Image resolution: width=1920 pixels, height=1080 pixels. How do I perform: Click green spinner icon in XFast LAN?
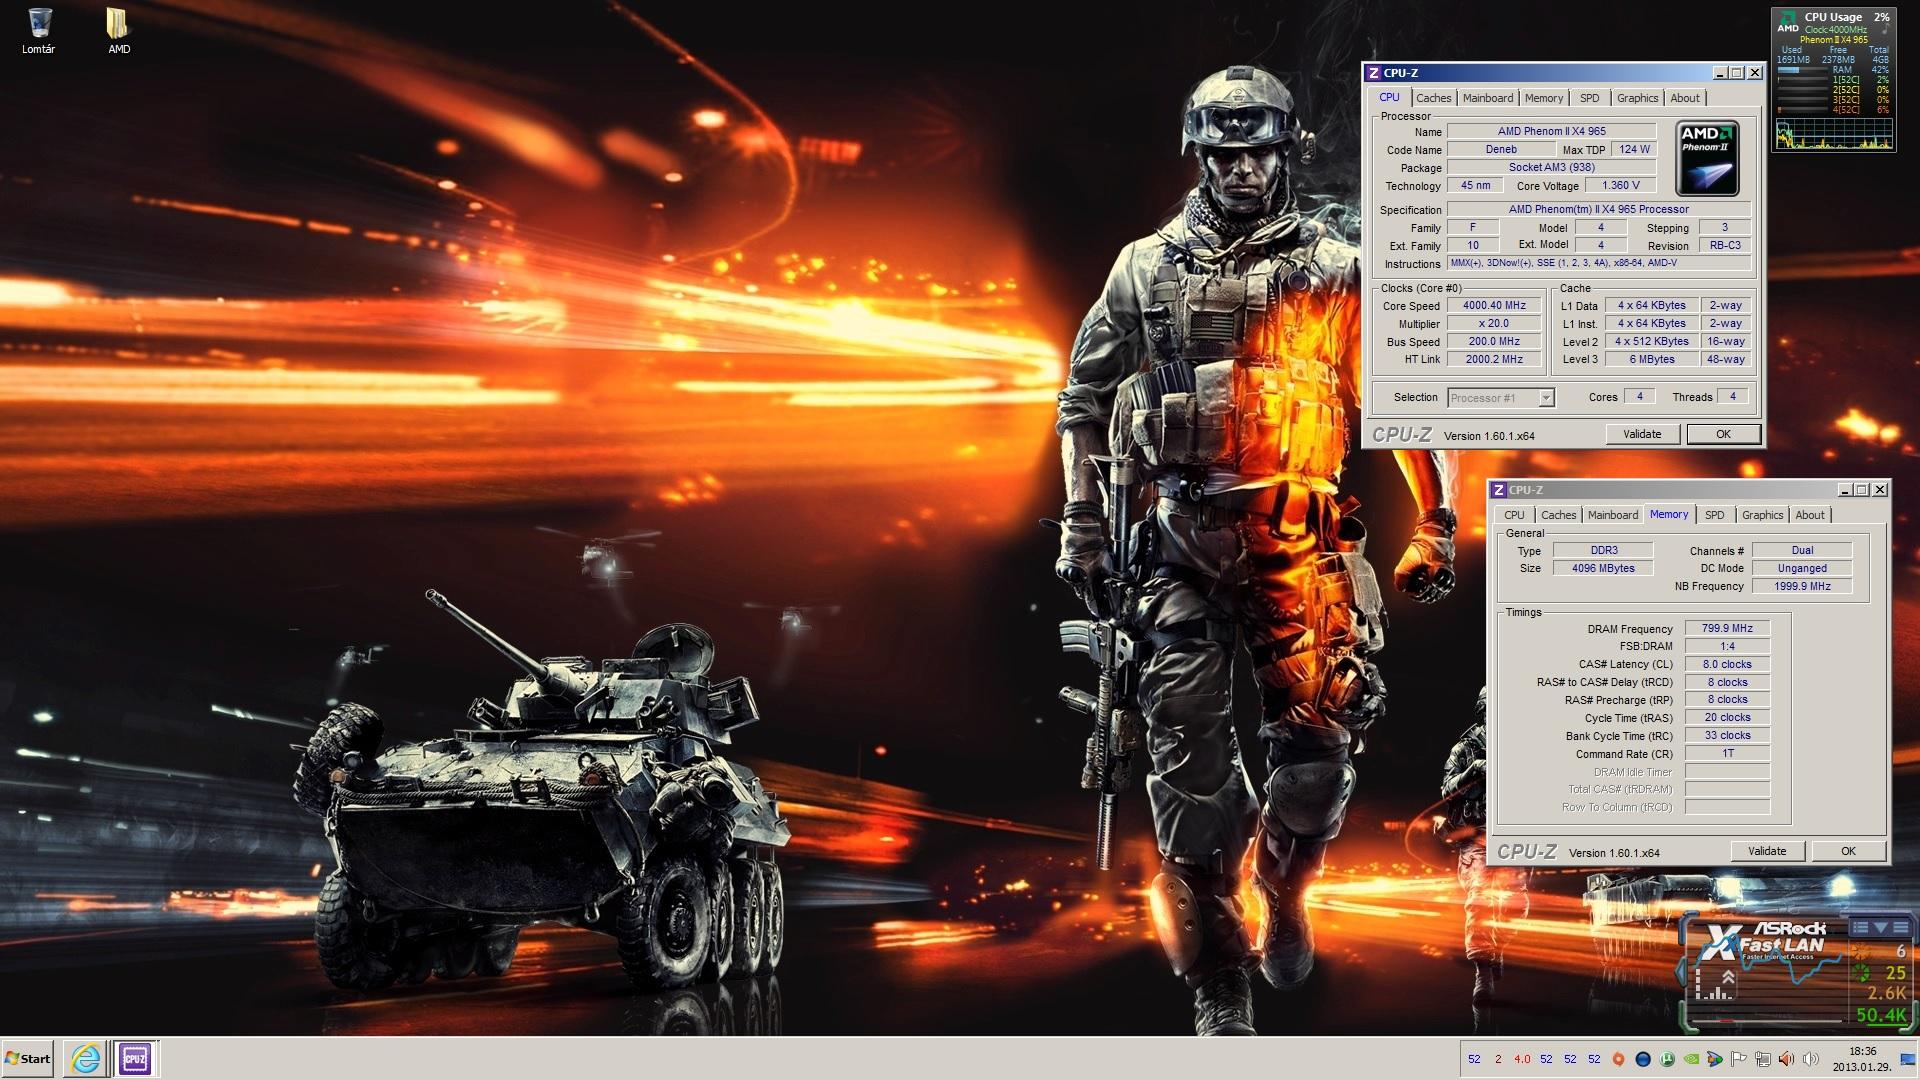1861,973
